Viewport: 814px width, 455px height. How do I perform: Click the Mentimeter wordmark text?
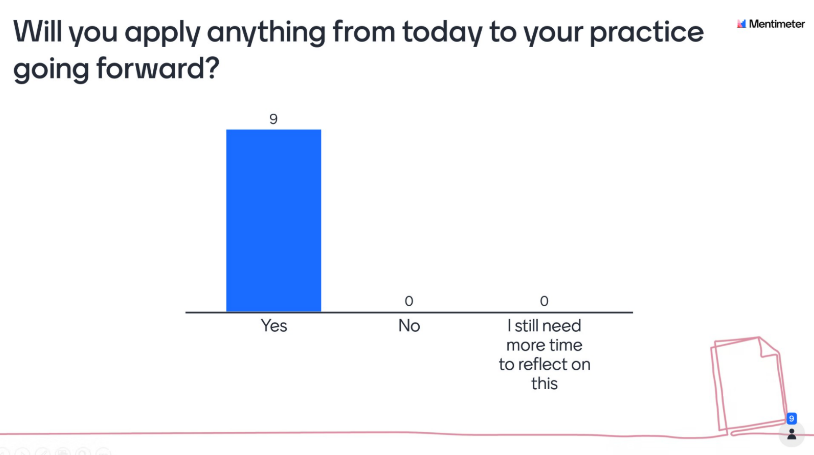[x=777, y=24]
